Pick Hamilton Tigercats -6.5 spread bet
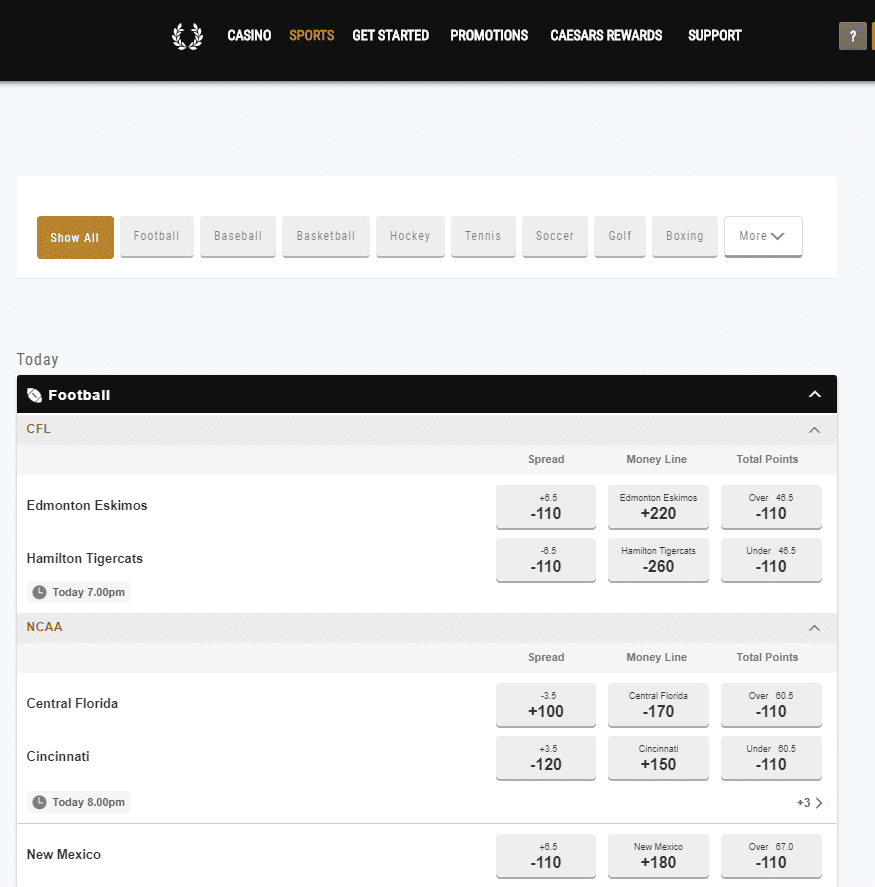 (x=546, y=560)
